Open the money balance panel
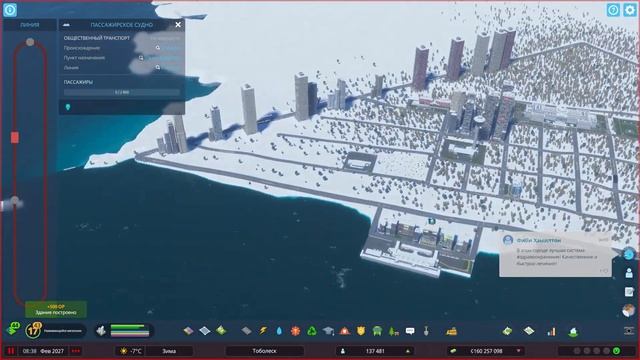Viewport: 640px width, 360px height. [x=486, y=351]
